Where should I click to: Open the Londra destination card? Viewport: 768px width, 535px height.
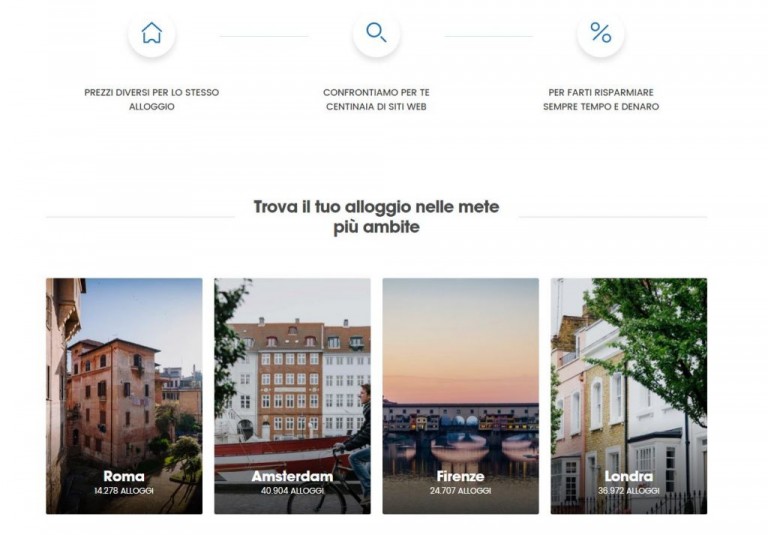pyautogui.click(x=629, y=396)
